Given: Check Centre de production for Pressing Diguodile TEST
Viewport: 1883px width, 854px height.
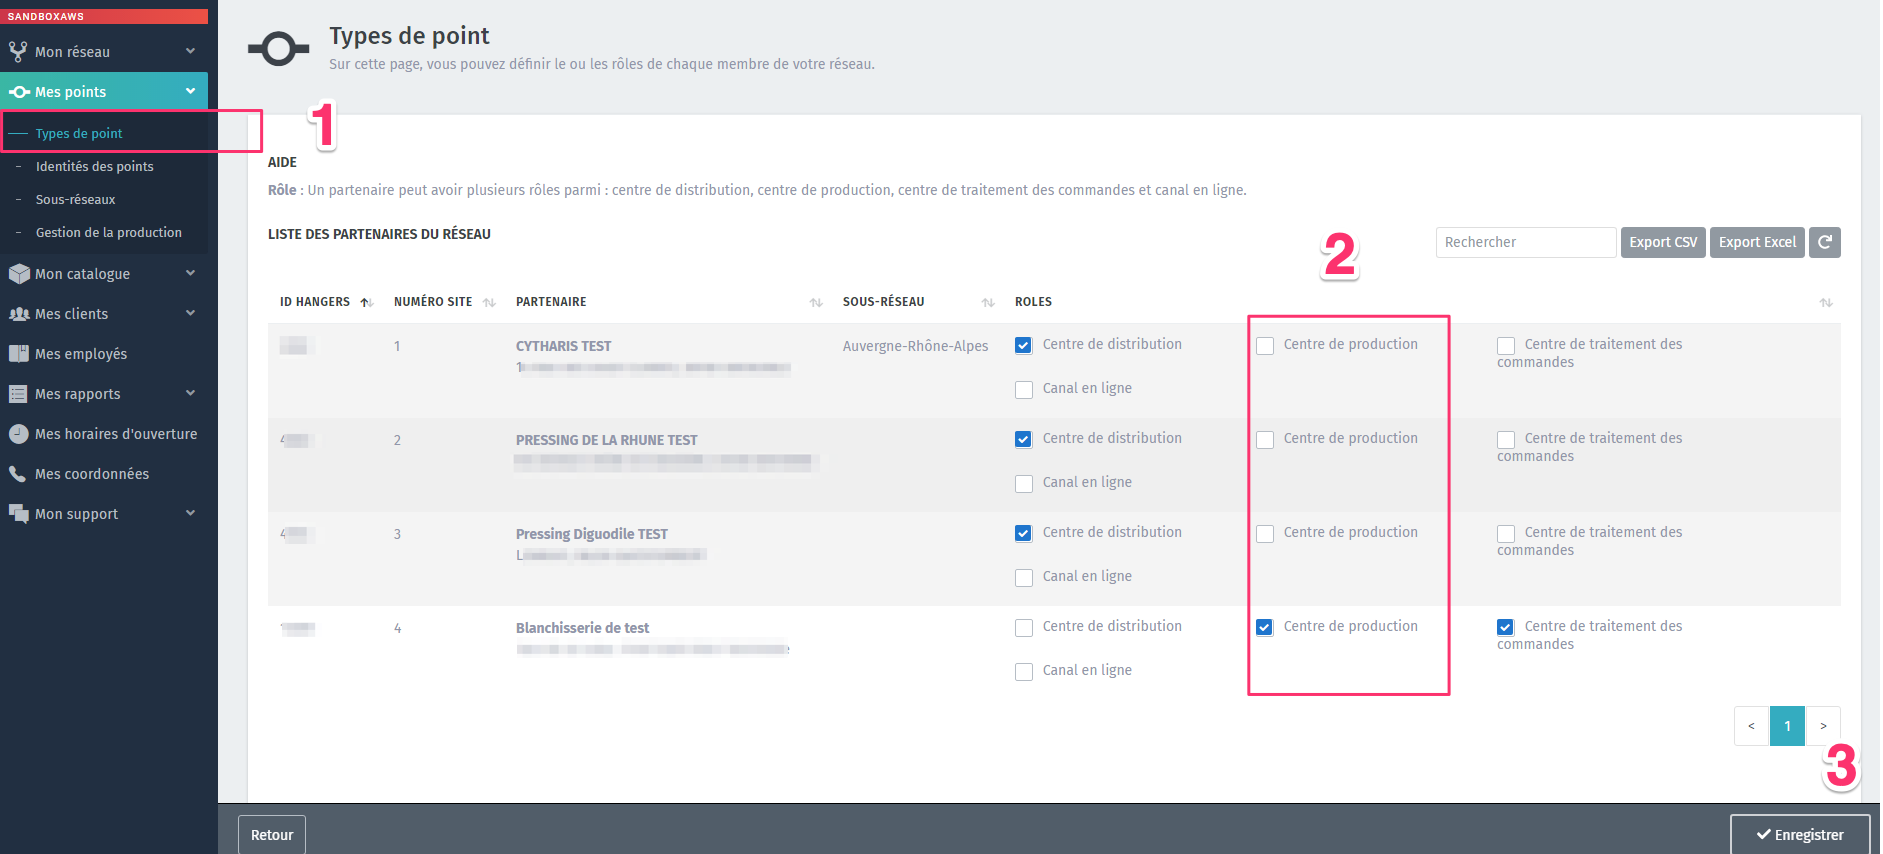Looking at the screenshot, I should tap(1265, 533).
